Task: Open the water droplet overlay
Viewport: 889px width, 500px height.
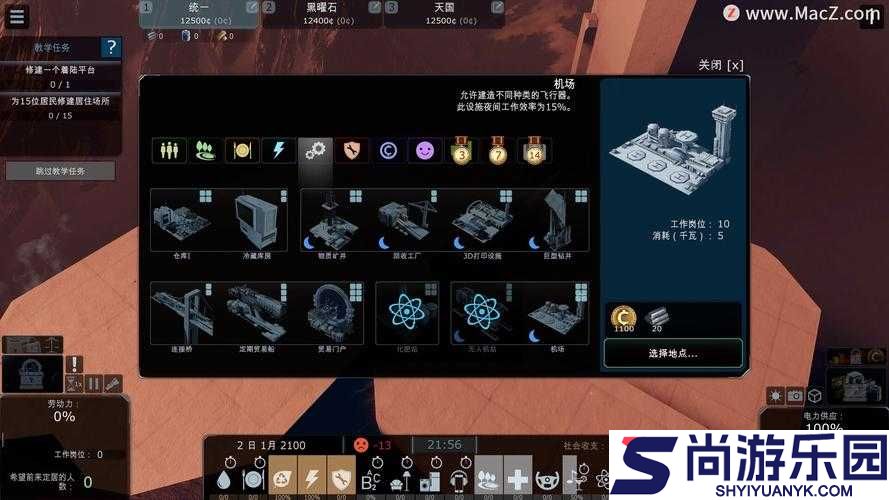Action: (x=224, y=480)
